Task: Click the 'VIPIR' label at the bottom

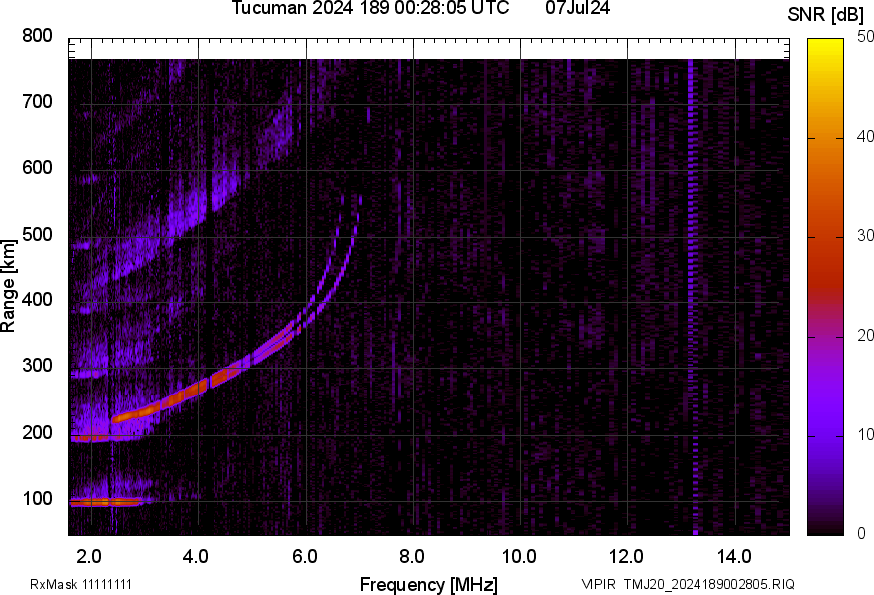Action: 599,584
